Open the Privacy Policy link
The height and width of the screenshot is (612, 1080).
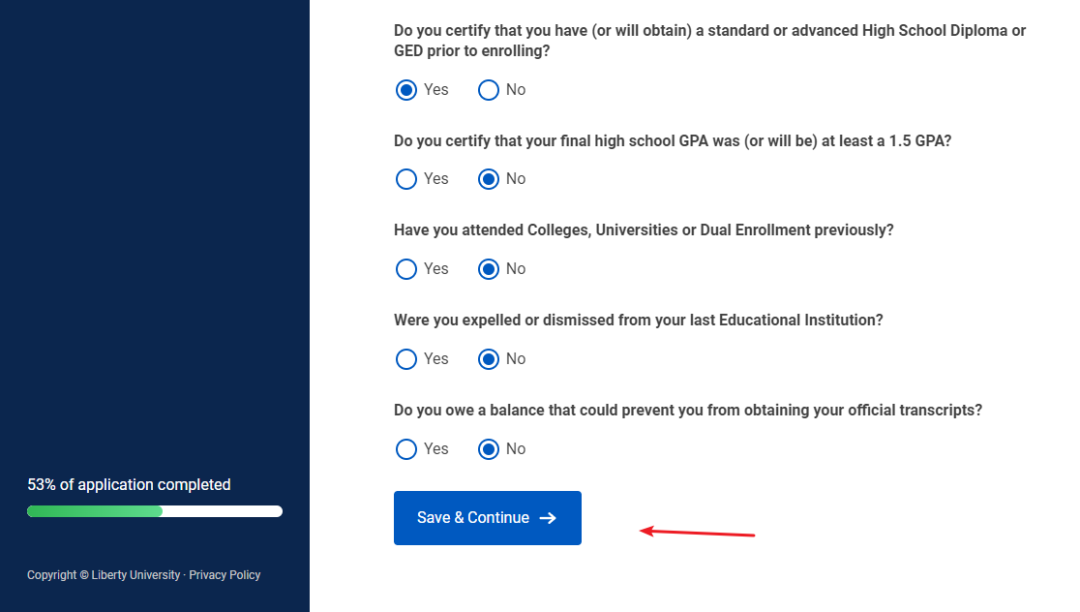tap(225, 575)
